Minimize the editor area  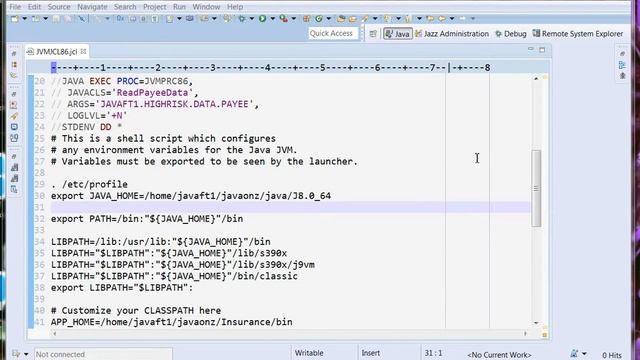coord(531,49)
